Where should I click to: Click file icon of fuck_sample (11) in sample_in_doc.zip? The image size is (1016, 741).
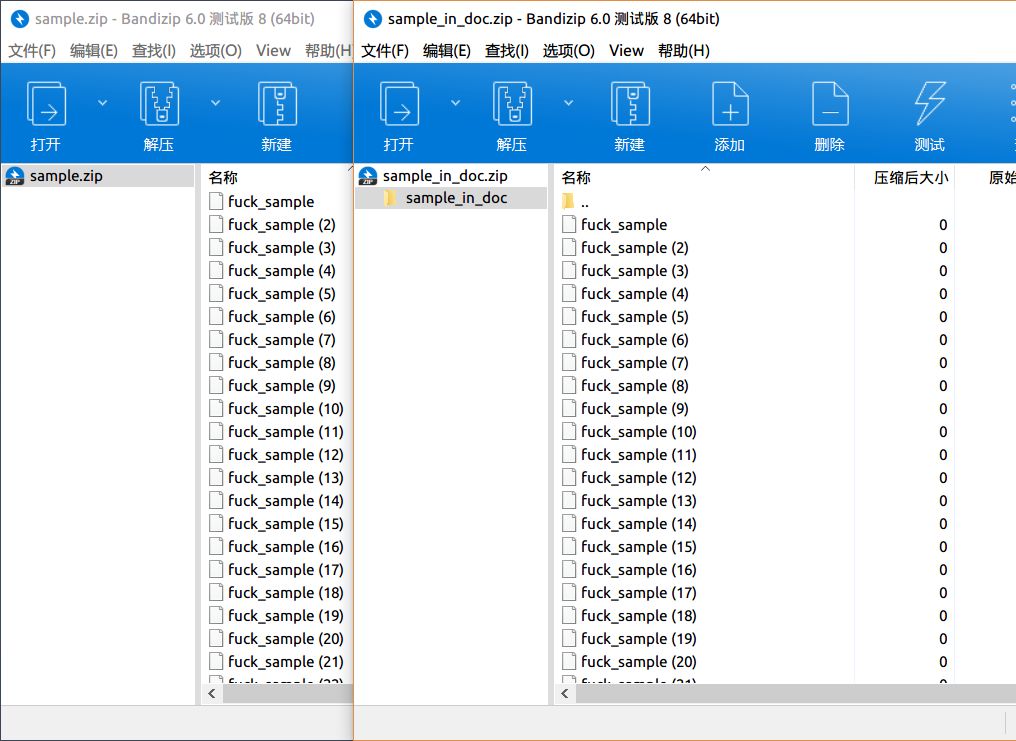569,454
